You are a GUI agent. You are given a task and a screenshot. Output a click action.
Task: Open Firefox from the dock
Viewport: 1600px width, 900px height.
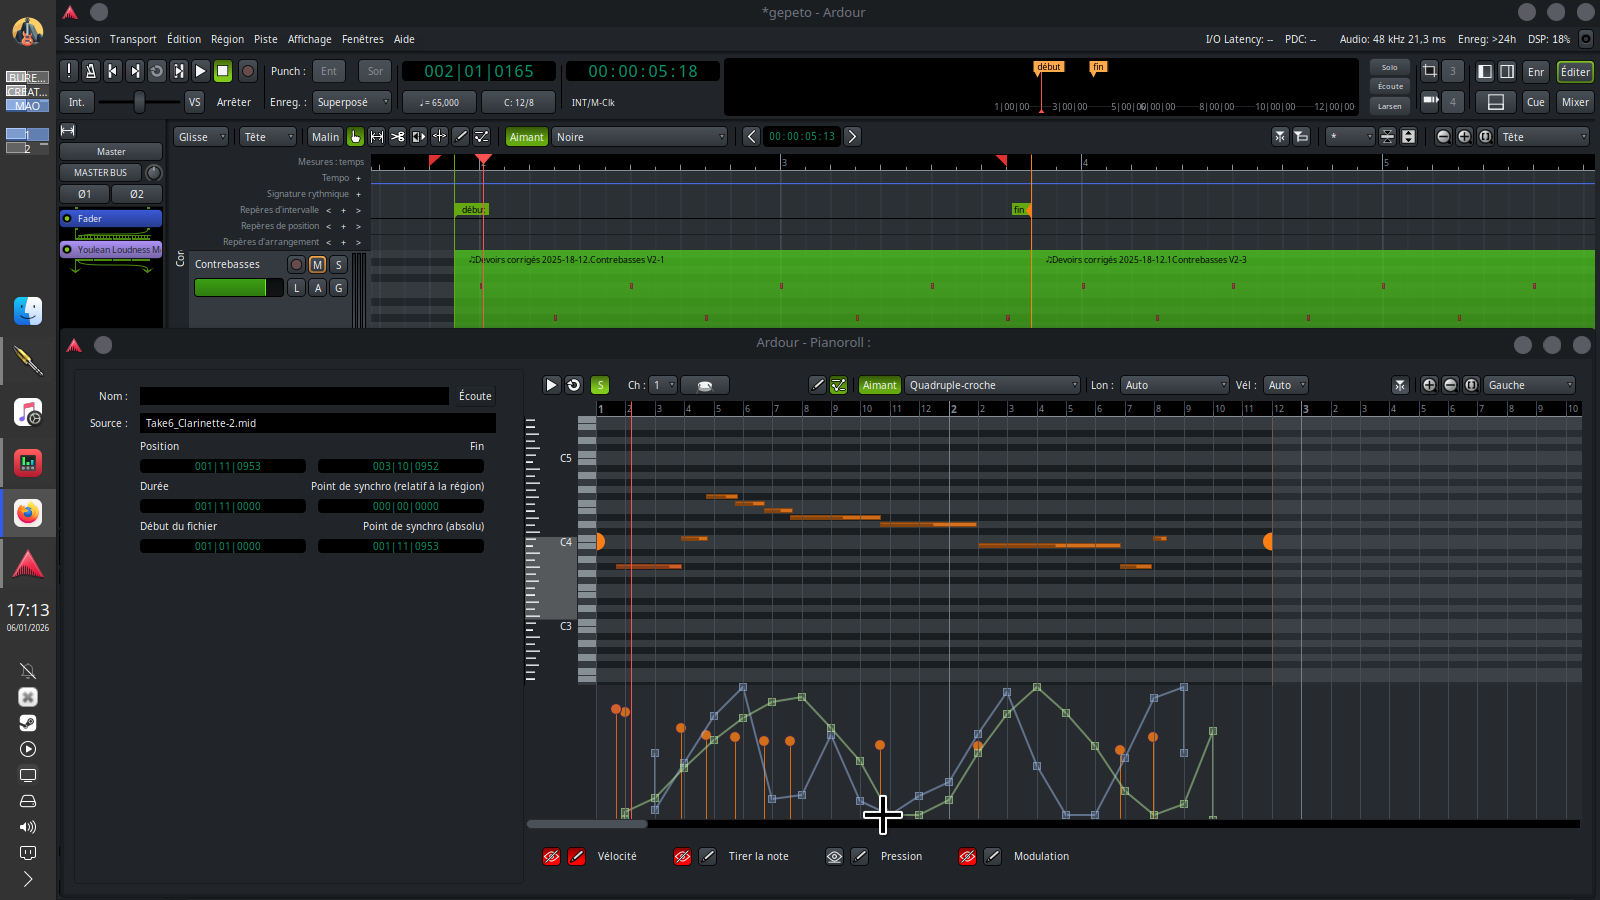(x=28, y=513)
